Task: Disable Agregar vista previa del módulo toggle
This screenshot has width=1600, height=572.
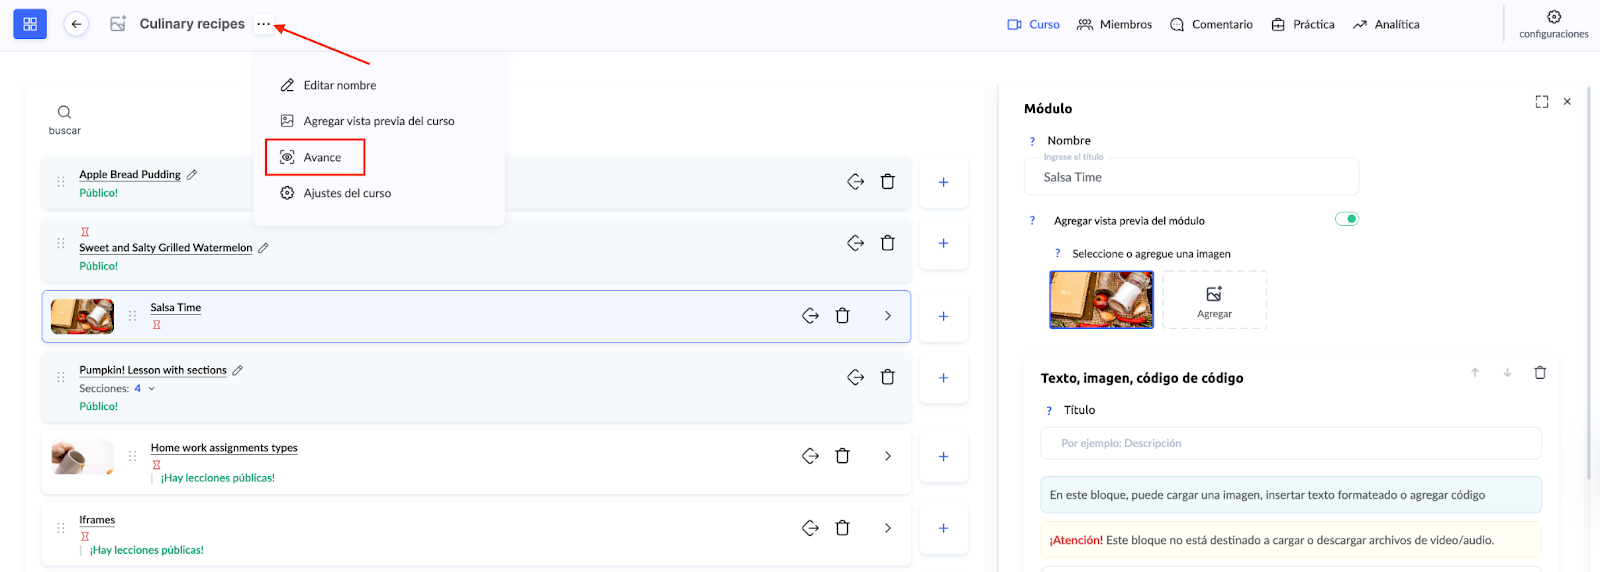Action: pos(1347,219)
